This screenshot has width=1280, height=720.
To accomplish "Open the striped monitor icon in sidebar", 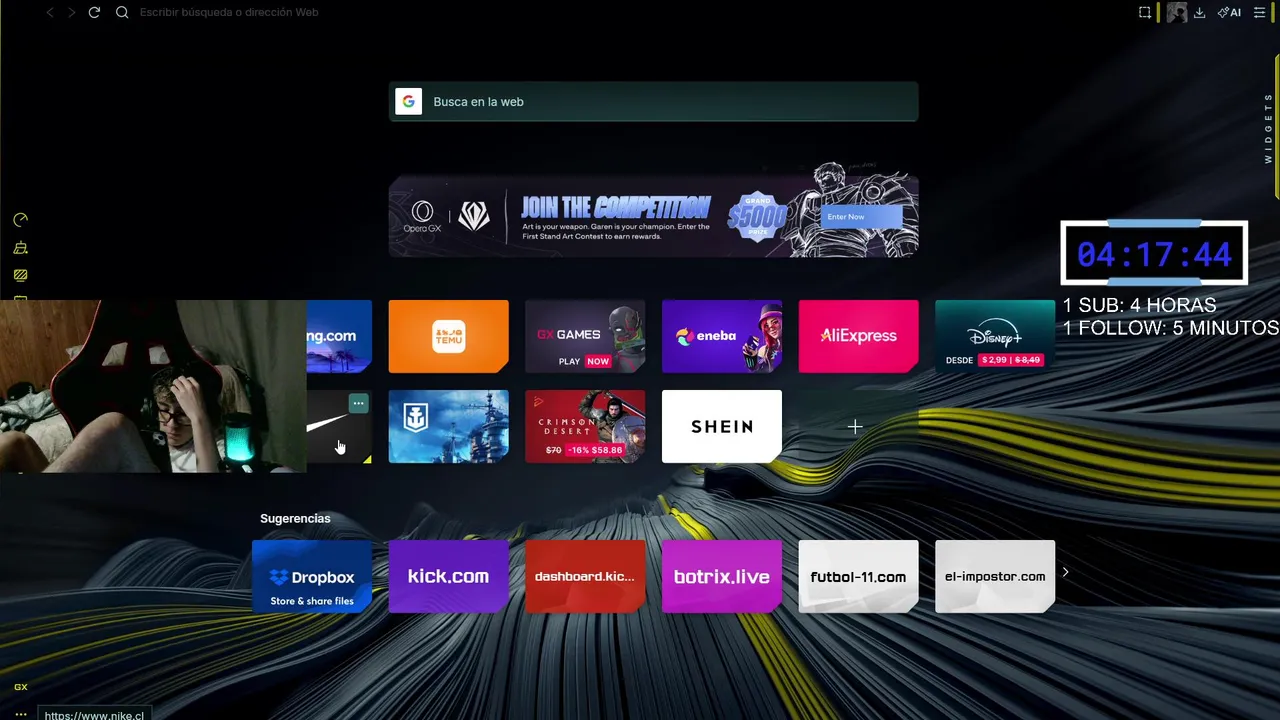I will (x=20, y=275).
